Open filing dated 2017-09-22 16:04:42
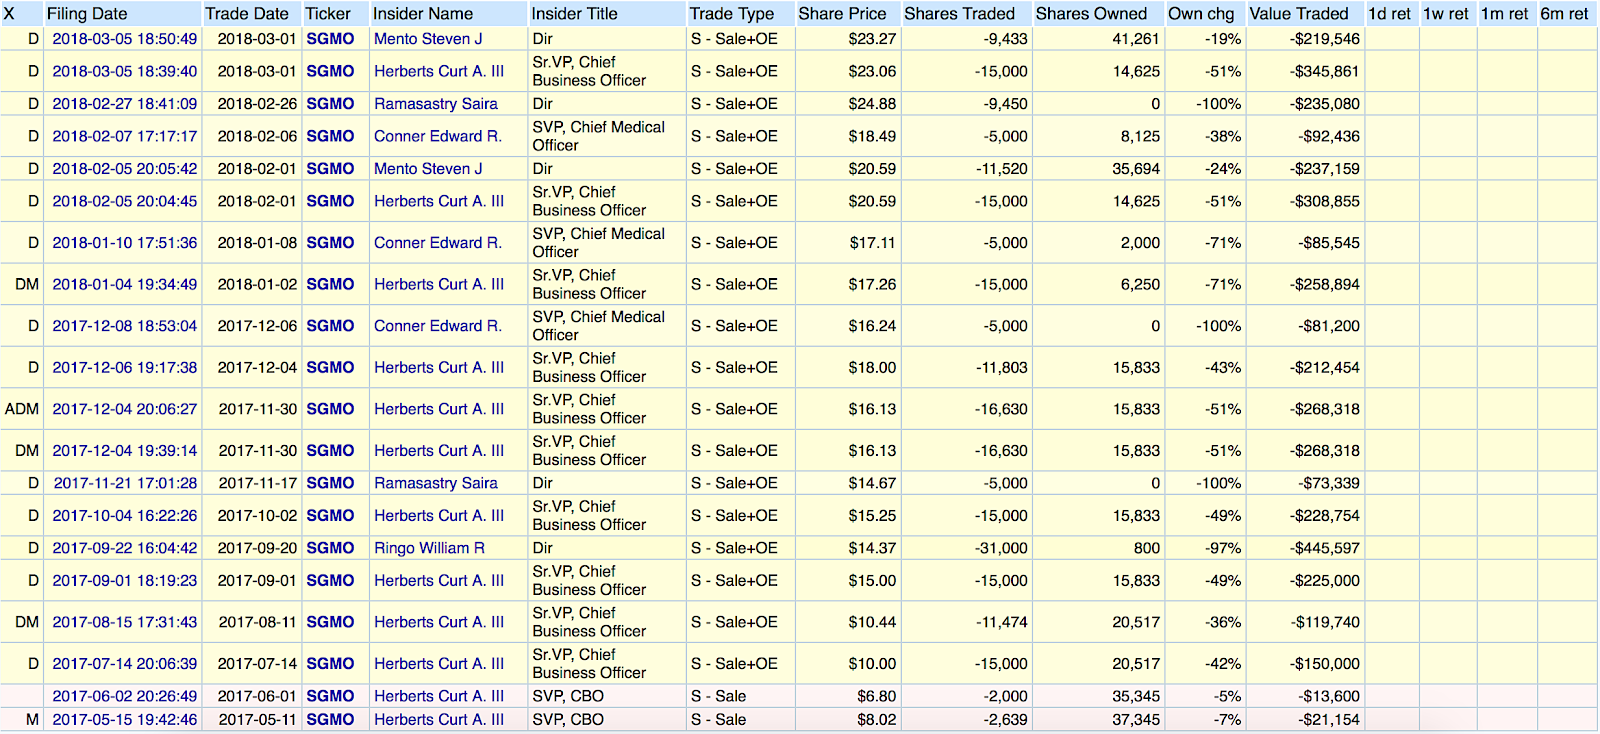Image resolution: width=1600 pixels, height=734 pixels. click(125, 548)
